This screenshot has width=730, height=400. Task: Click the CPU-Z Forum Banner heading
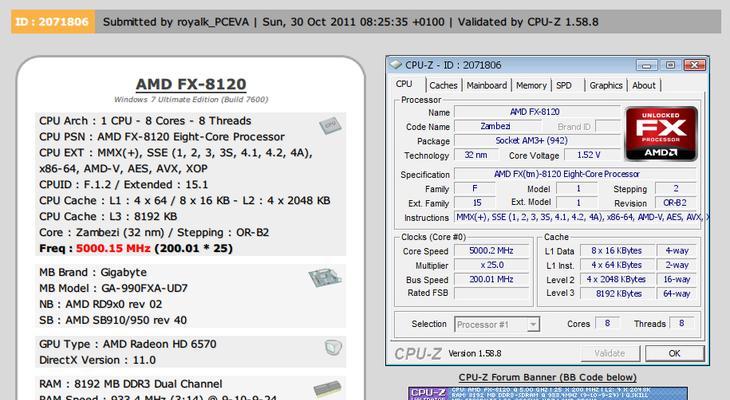548,377
